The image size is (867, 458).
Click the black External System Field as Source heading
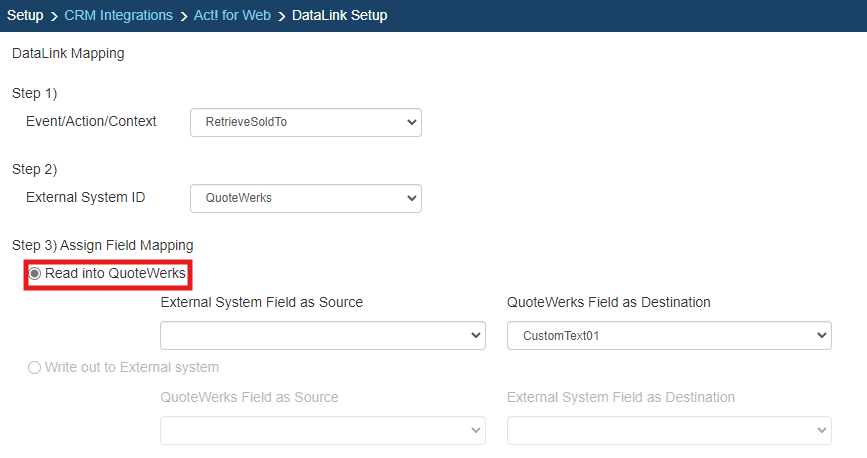[261, 303]
